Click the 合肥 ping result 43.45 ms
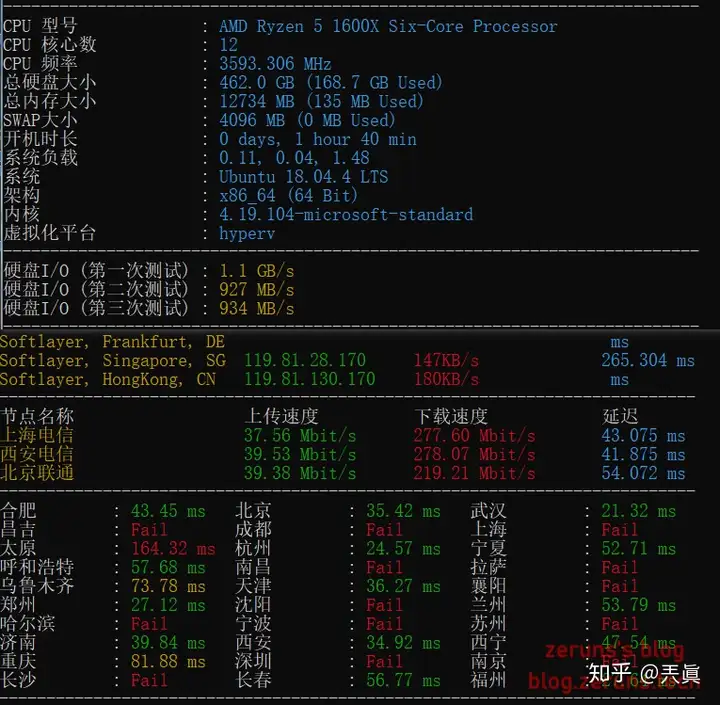Image resolution: width=720 pixels, height=705 pixels. point(168,511)
